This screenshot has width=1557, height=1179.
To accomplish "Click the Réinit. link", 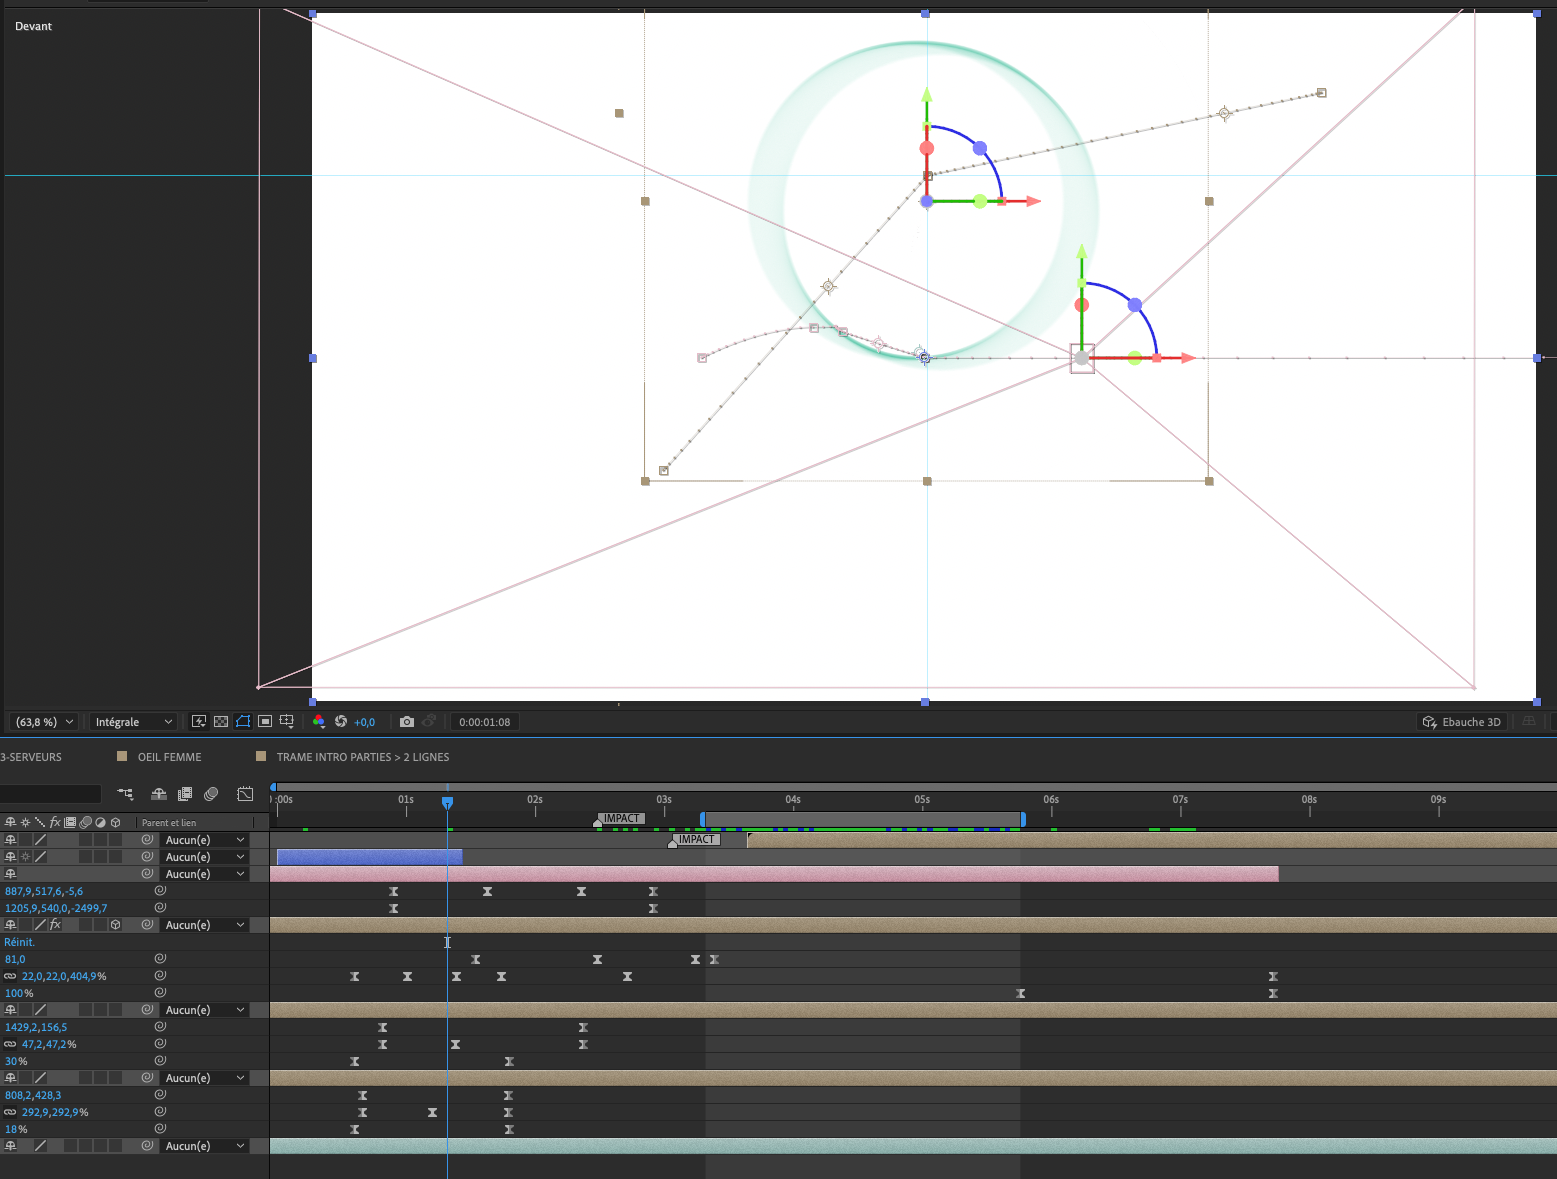I will [19, 942].
